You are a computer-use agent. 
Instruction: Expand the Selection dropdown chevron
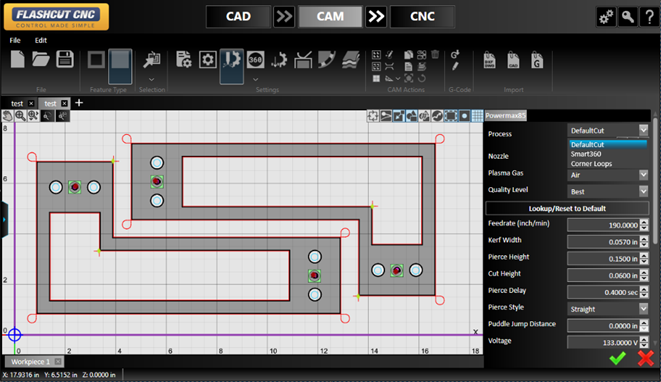coord(151,79)
